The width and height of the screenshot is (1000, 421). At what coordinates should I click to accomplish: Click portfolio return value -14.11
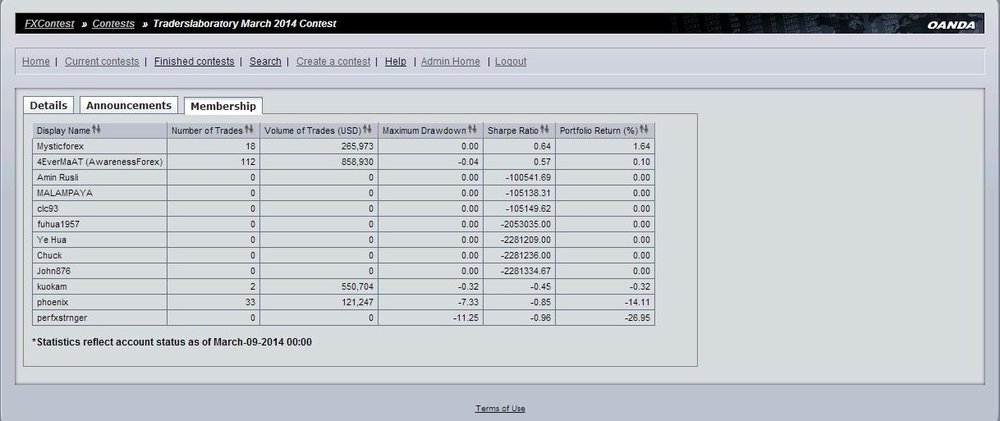[x=638, y=302]
